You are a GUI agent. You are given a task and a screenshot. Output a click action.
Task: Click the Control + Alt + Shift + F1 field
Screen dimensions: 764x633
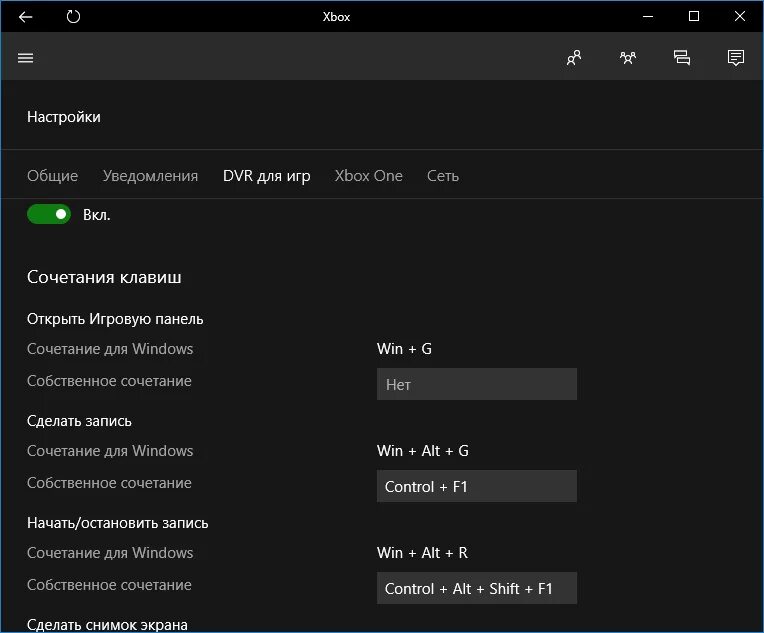pyautogui.click(x=477, y=588)
